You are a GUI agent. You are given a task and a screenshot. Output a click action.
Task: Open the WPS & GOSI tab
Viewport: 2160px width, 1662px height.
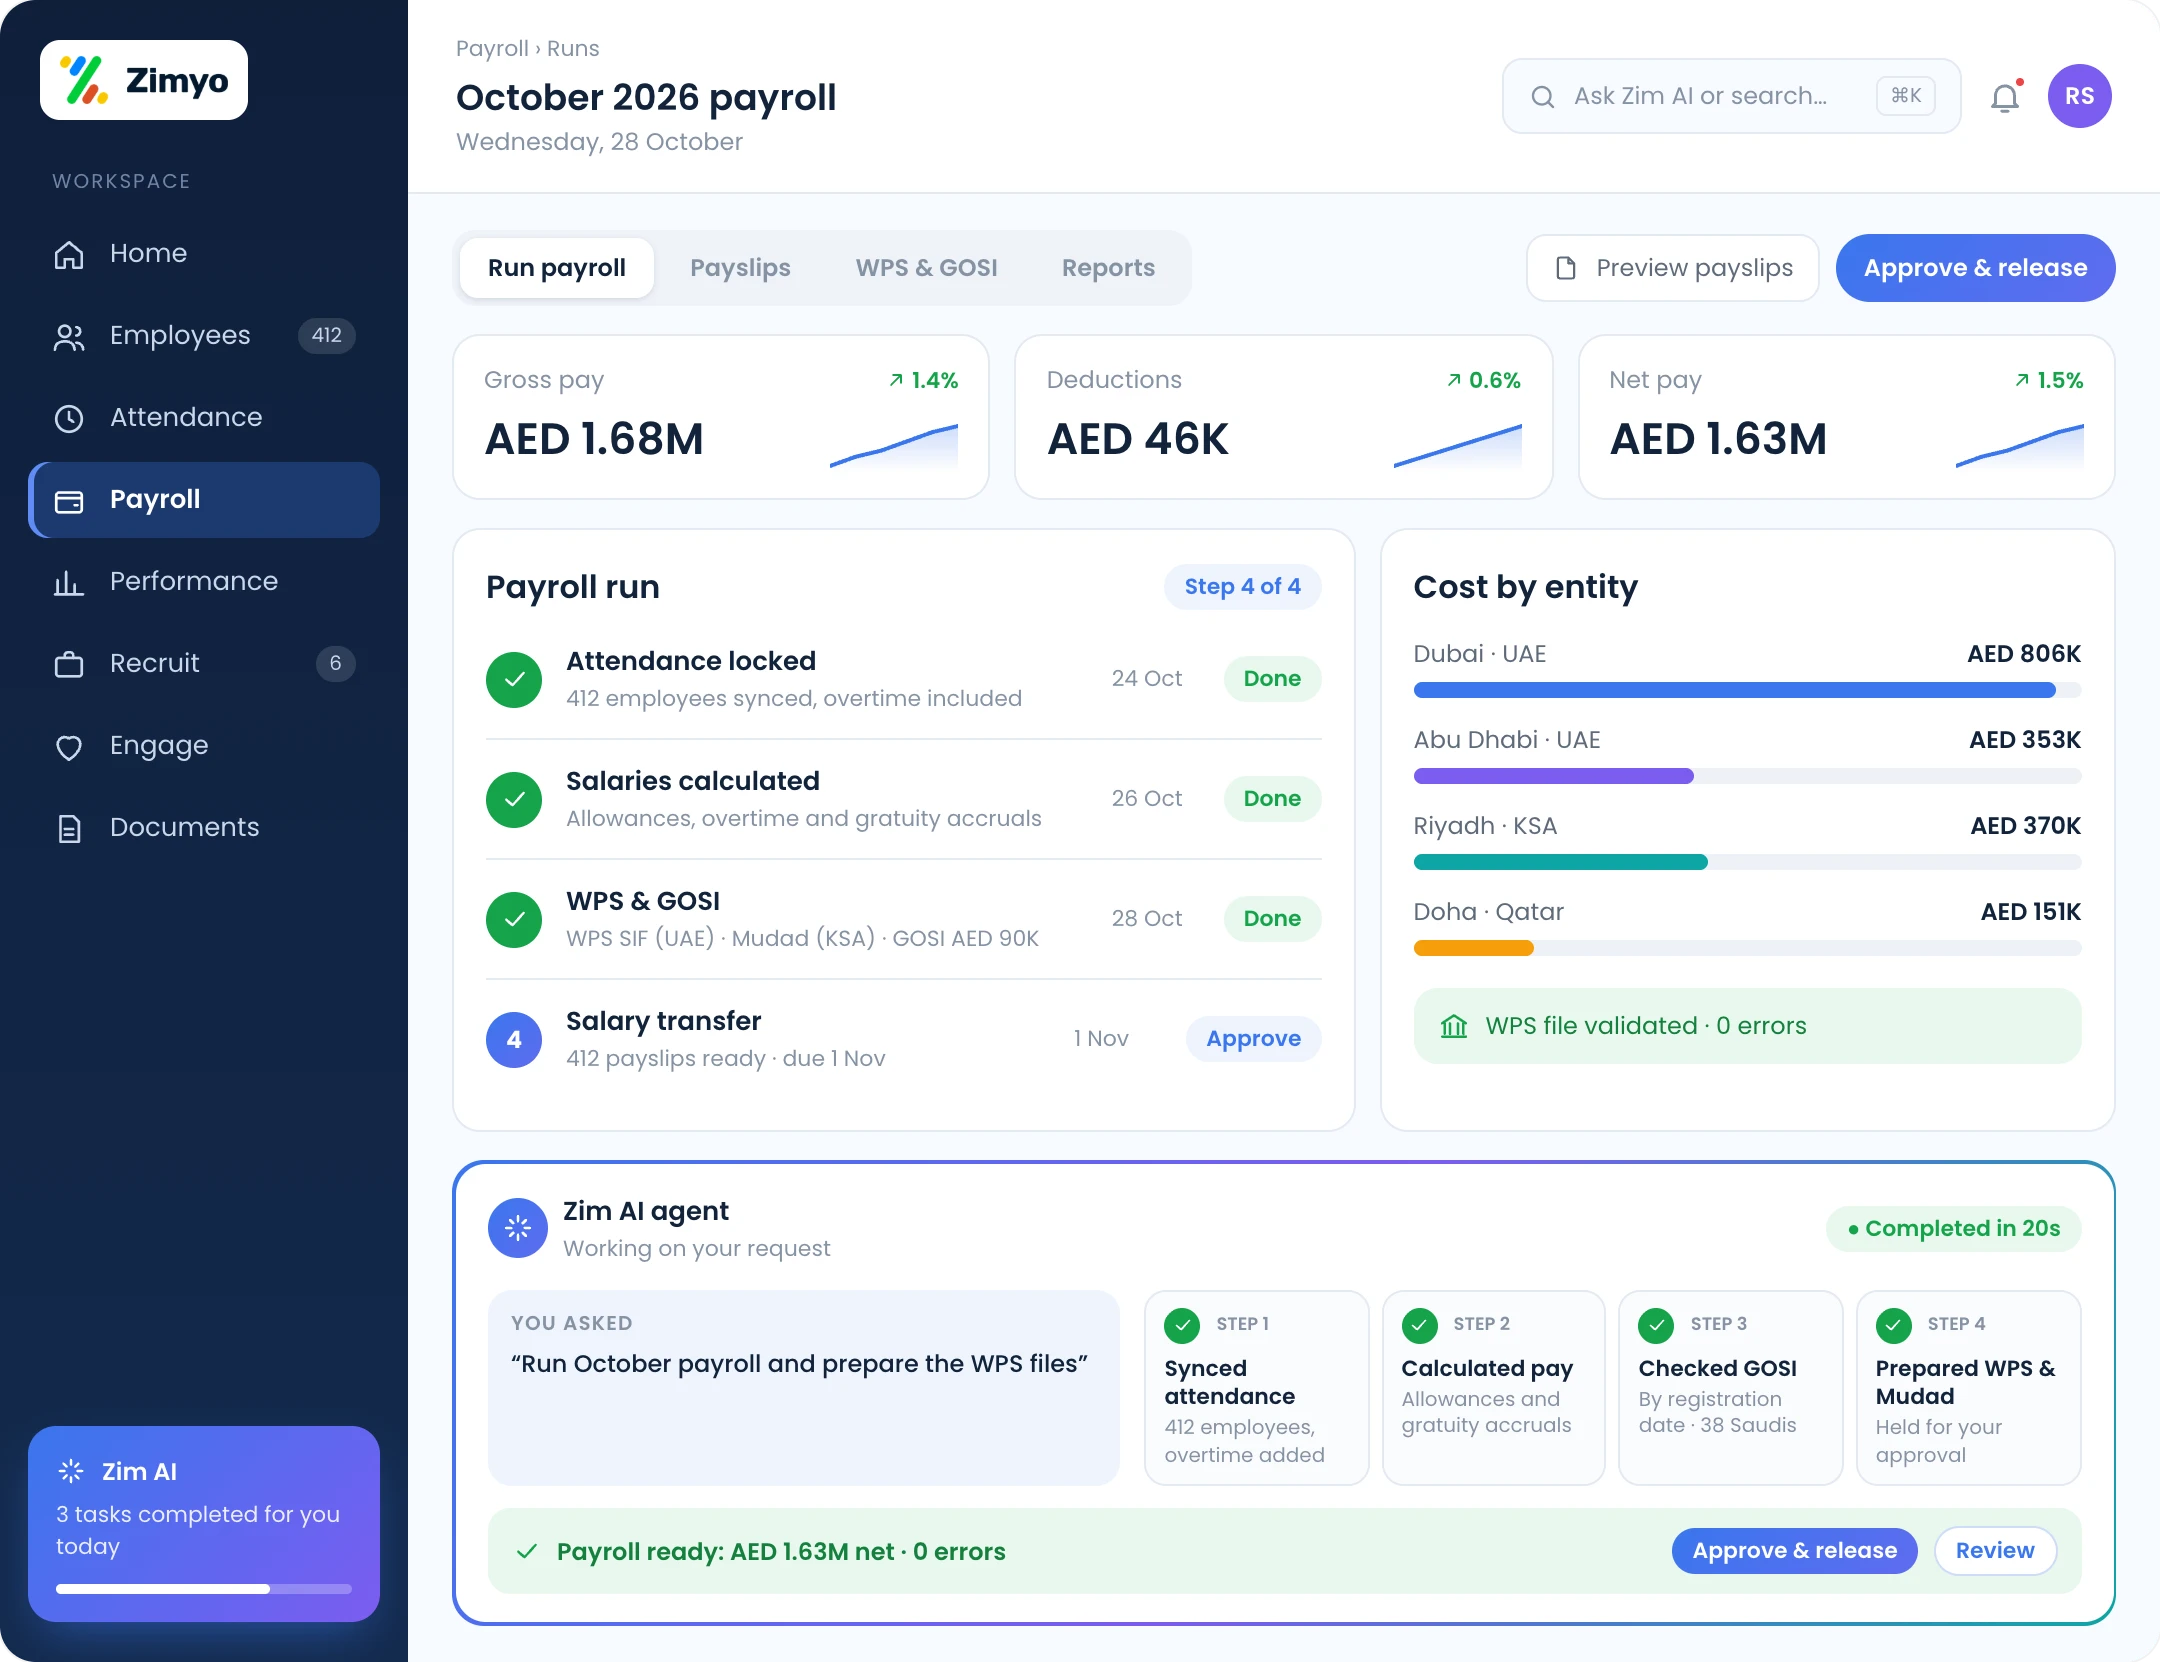coord(926,268)
